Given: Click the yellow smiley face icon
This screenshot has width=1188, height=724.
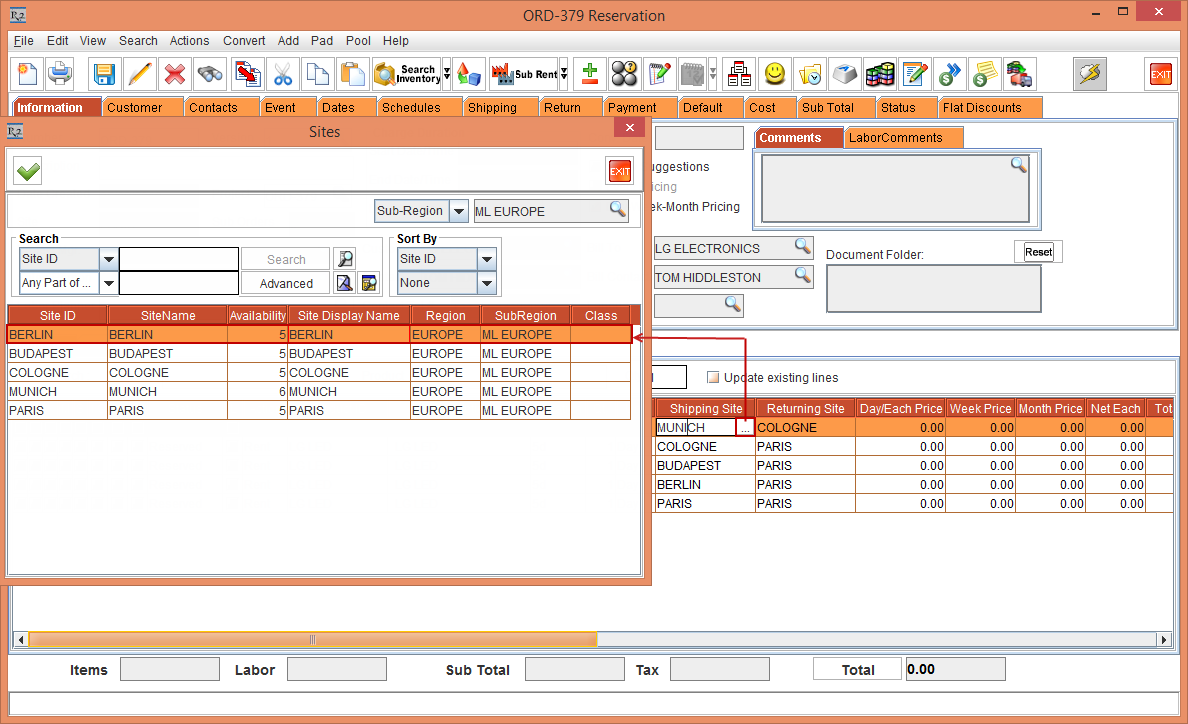Looking at the screenshot, I should coord(774,74).
